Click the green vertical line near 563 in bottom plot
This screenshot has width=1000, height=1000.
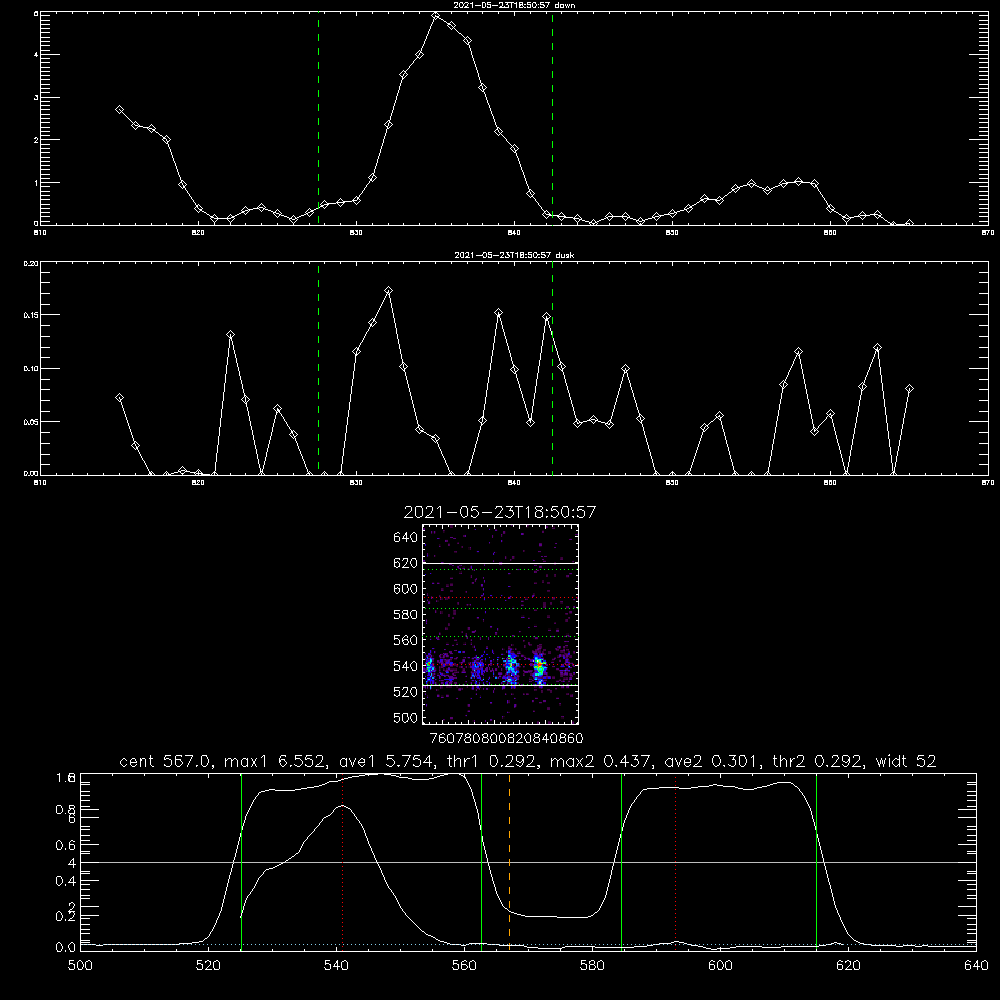point(481,861)
